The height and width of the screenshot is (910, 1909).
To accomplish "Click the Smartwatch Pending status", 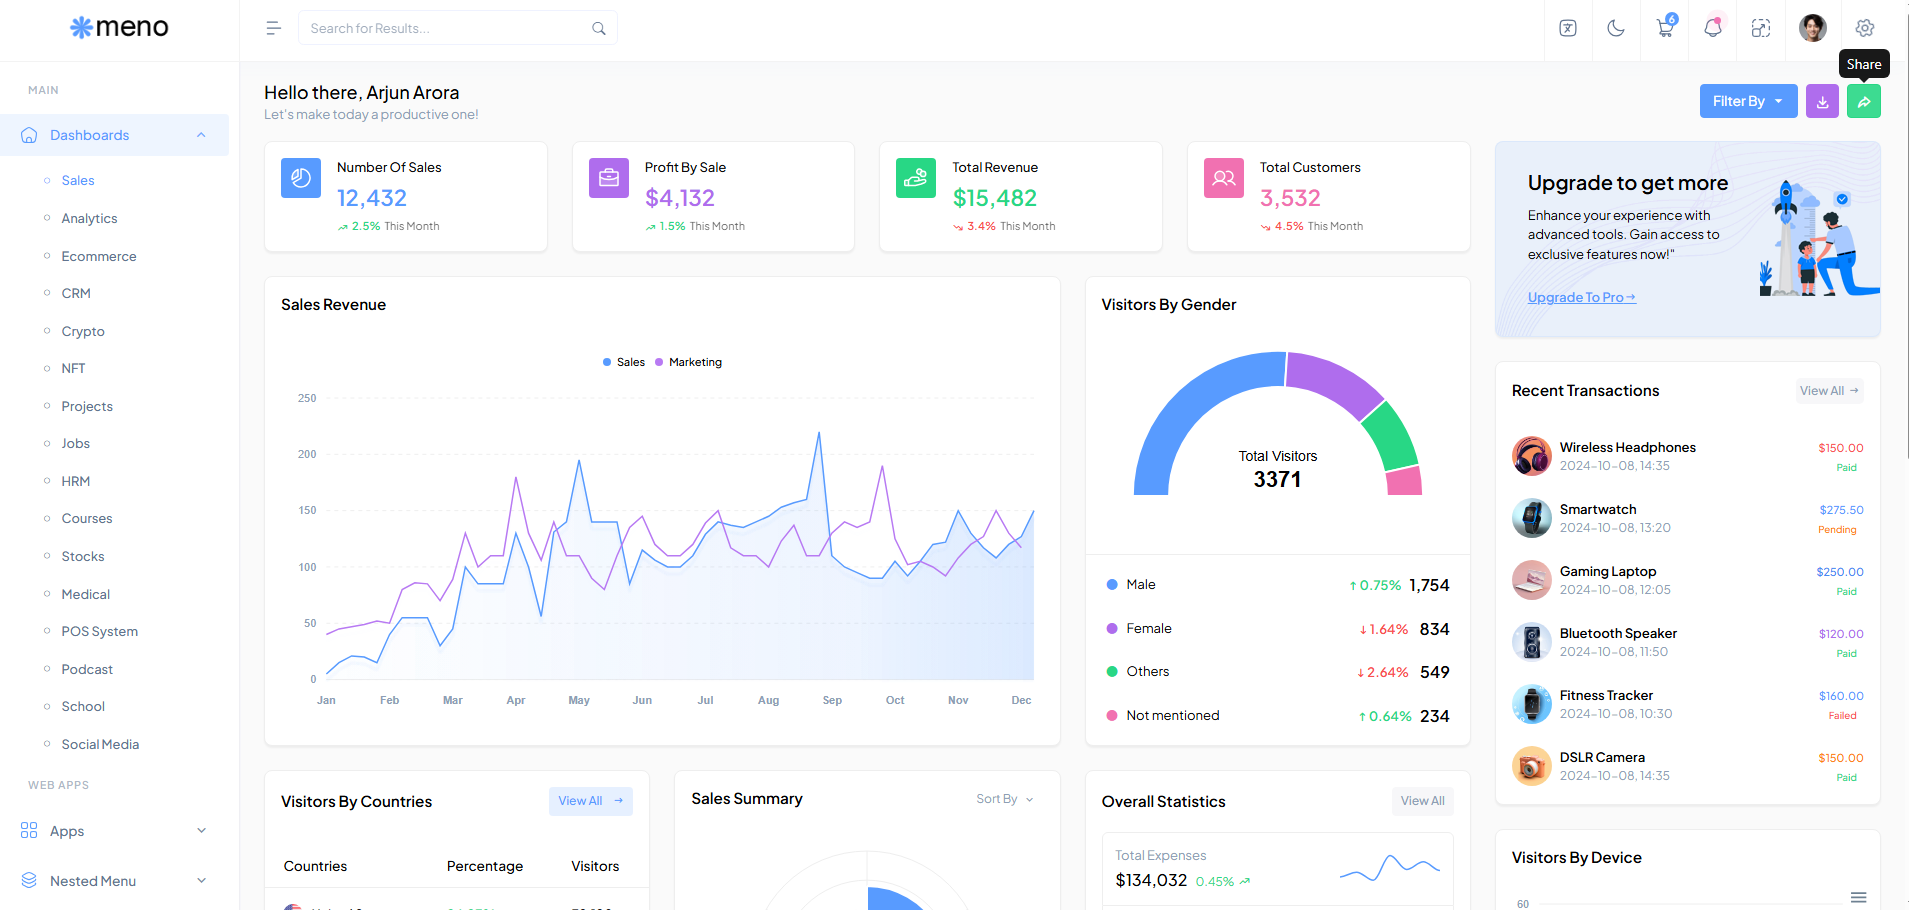I will point(1837,530).
